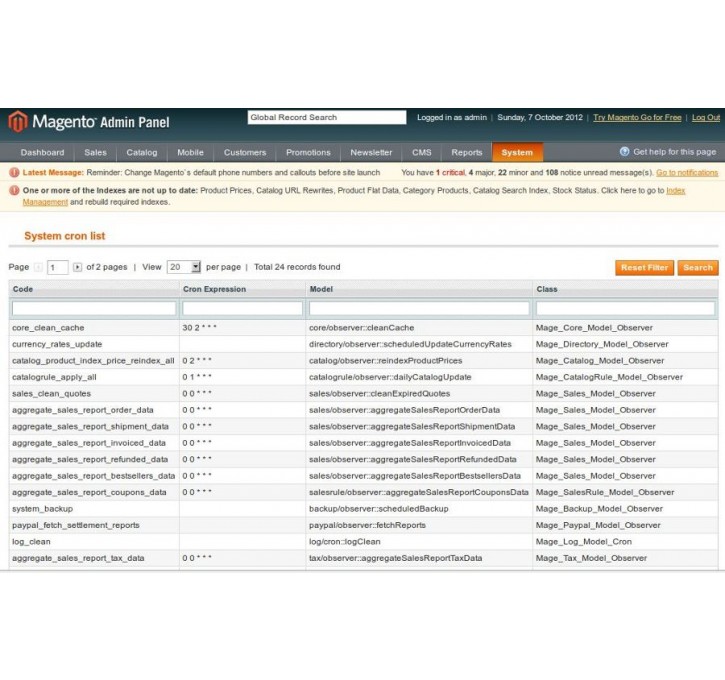Sort by Cron Expression column header
This screenshot has height=680, width=725.
tap(214, 289)
